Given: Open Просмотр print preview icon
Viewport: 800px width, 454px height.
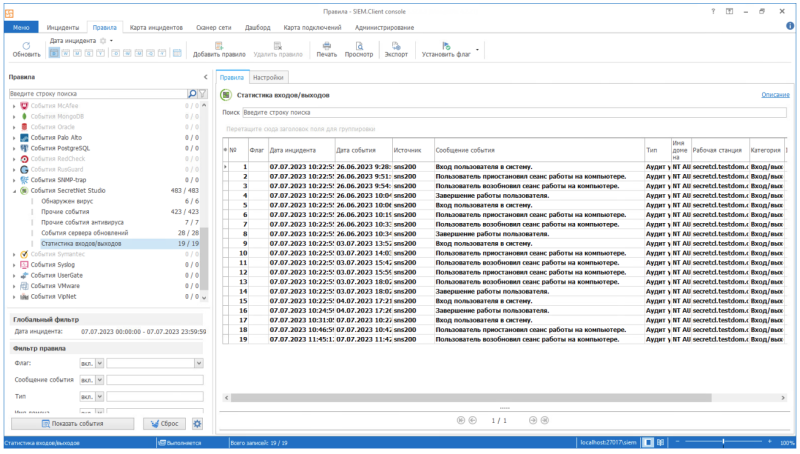Looking at the screenshot, I should (359, 46).
